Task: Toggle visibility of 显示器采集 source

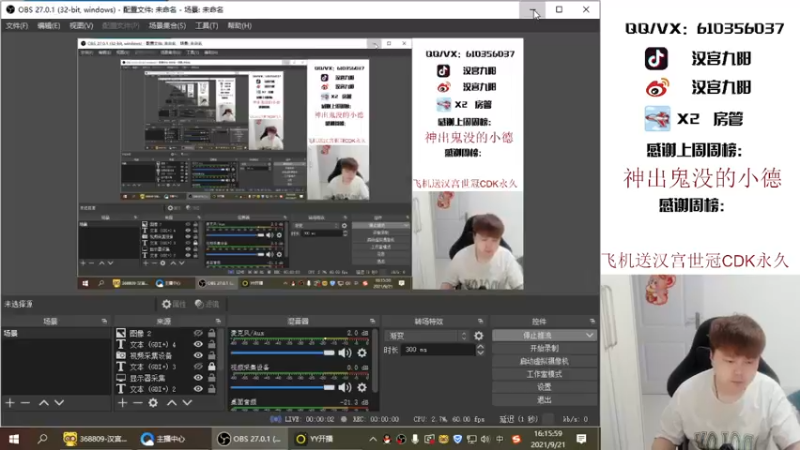Action: 198,378
